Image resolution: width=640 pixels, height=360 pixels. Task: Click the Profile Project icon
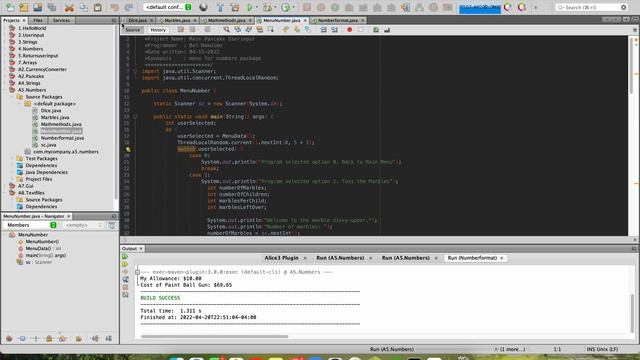[x=285, y=7]
